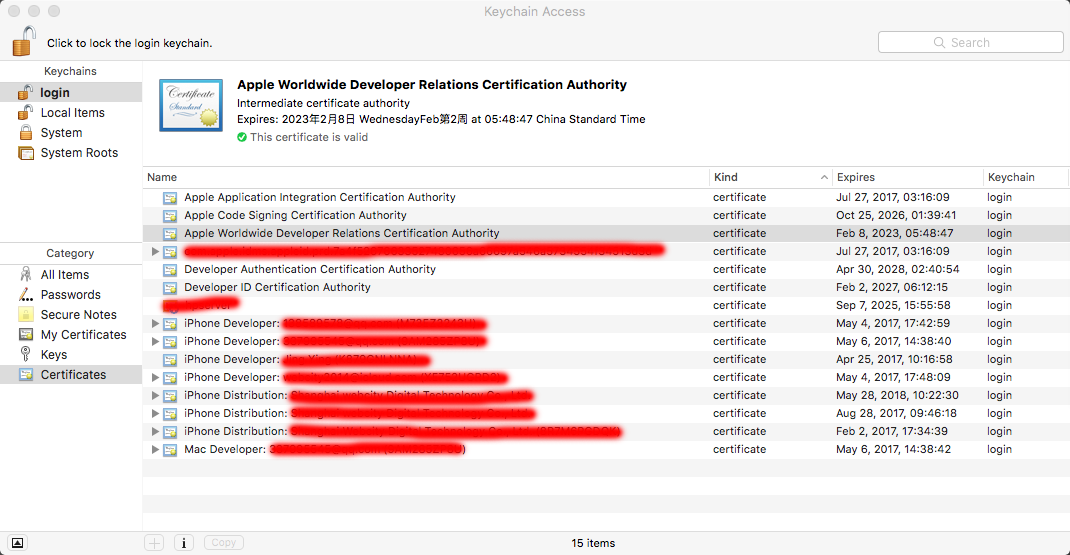Select Developer Authentication Certification Authority row
Screen dimensions: 1070x555
[606, 270]
